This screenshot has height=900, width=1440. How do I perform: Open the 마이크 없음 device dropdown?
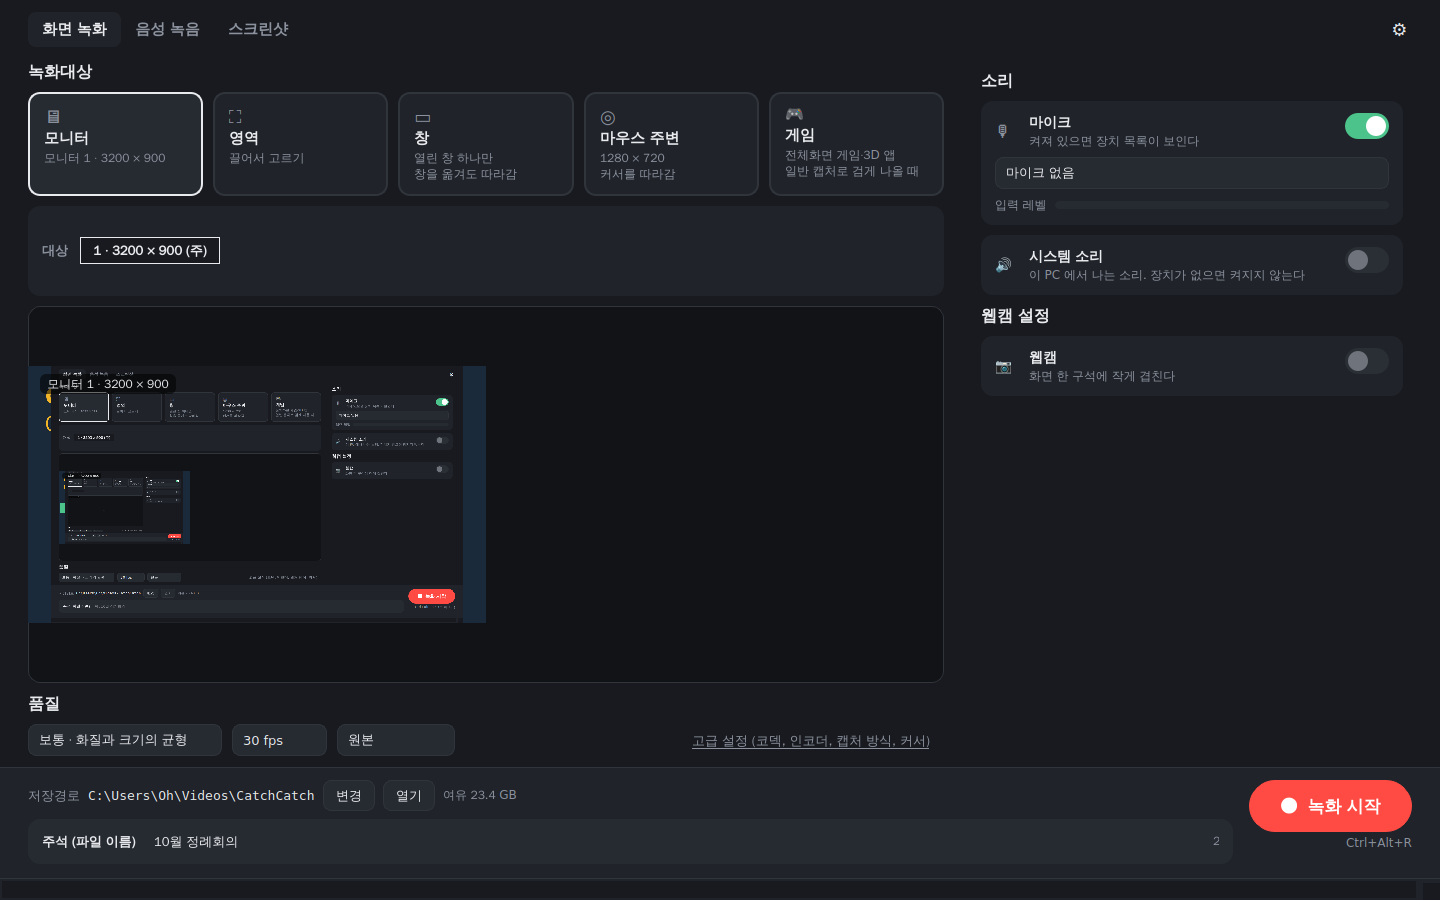point(1191,173)
